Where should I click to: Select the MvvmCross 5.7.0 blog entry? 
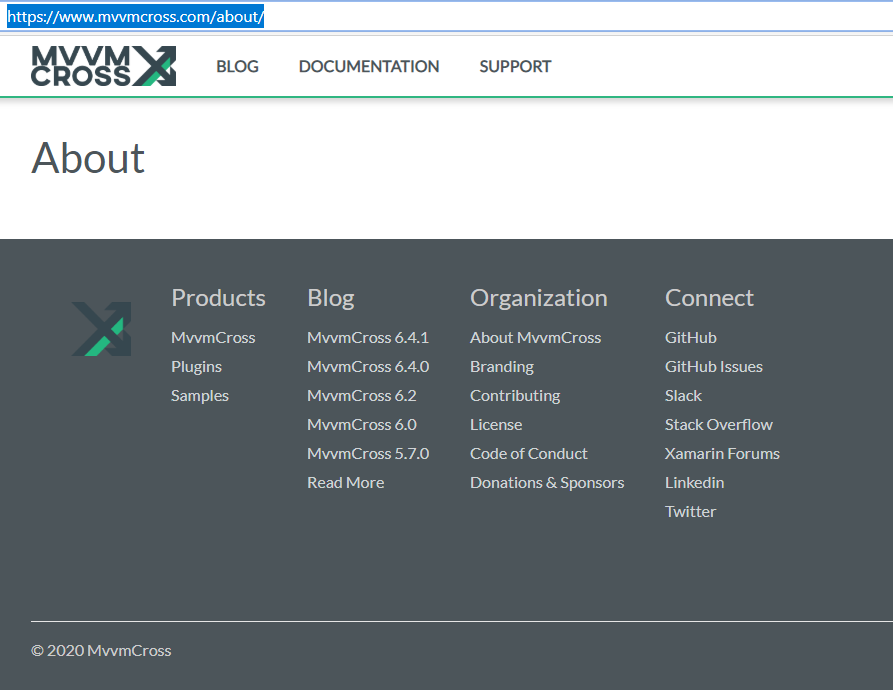tap(368, 453)
